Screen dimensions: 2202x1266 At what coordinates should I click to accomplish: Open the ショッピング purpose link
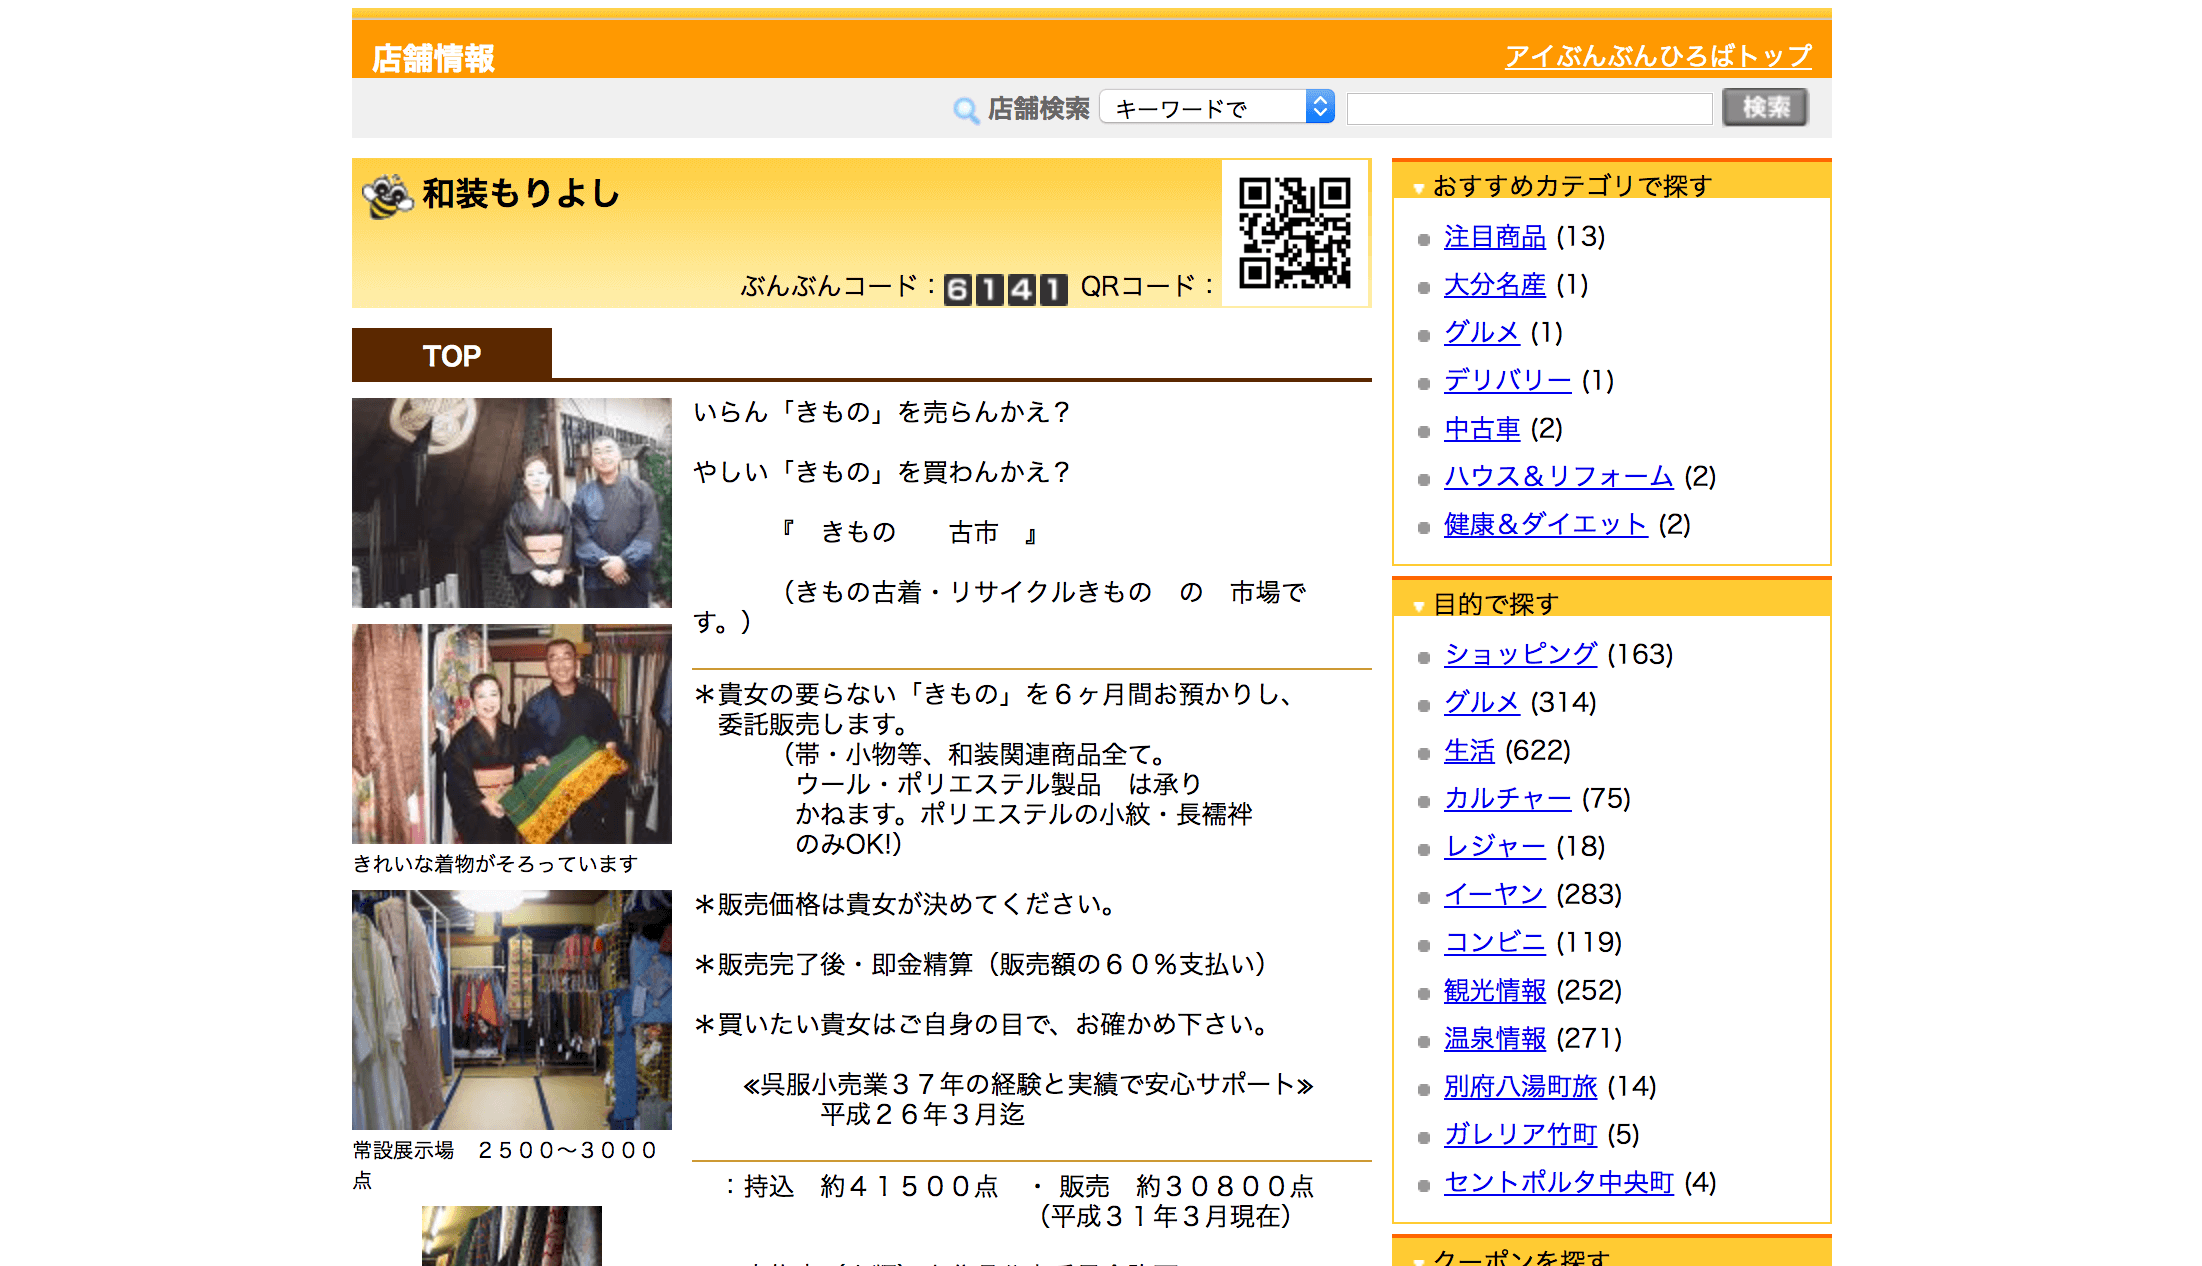click(x=1519, y=654)
